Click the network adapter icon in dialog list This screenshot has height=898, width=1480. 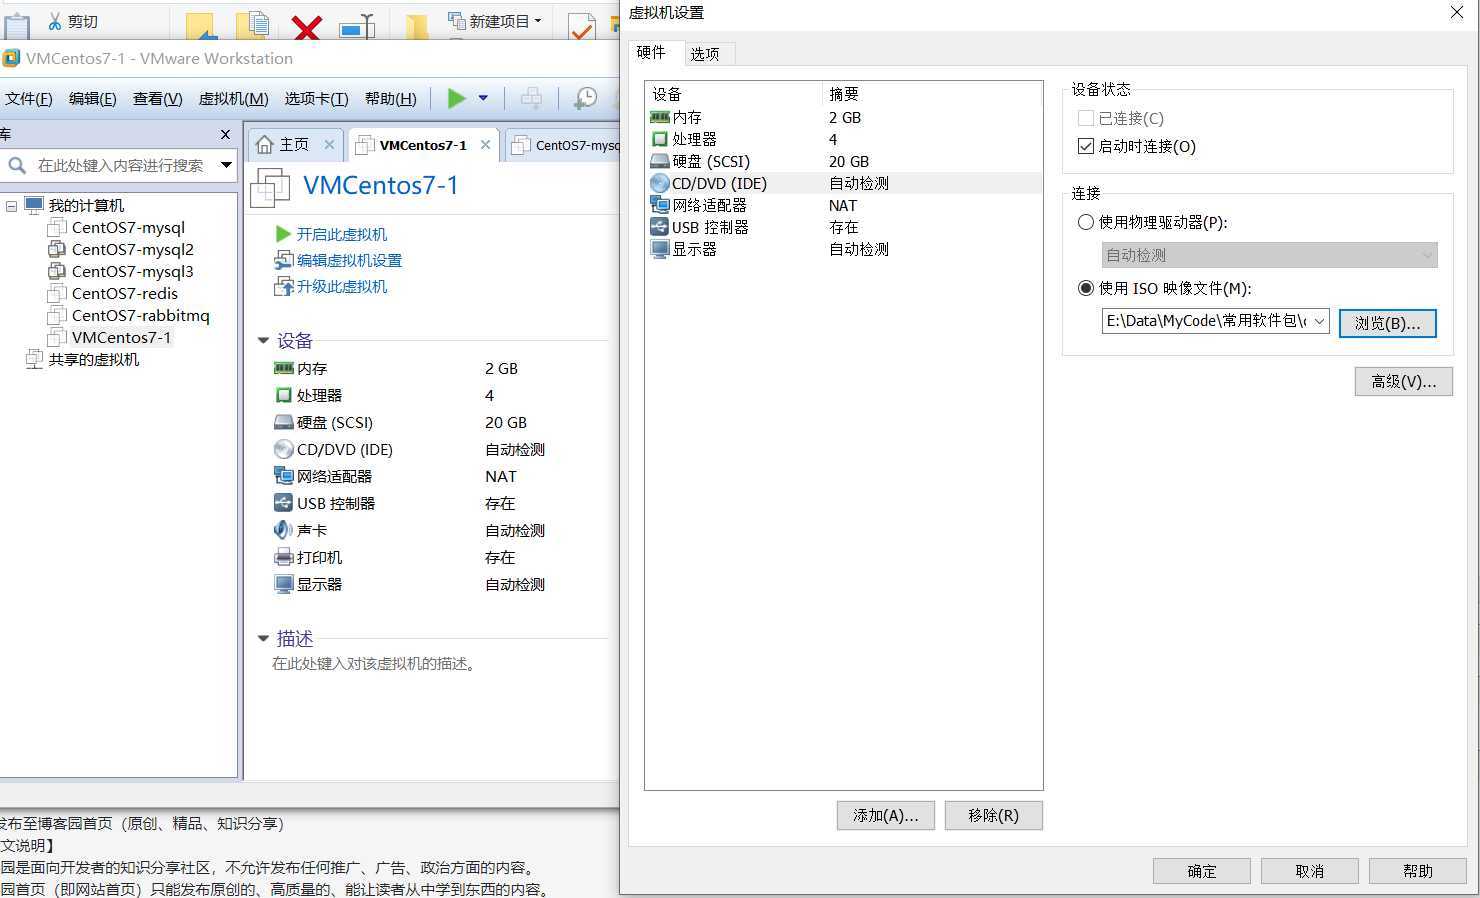[660, 205]
